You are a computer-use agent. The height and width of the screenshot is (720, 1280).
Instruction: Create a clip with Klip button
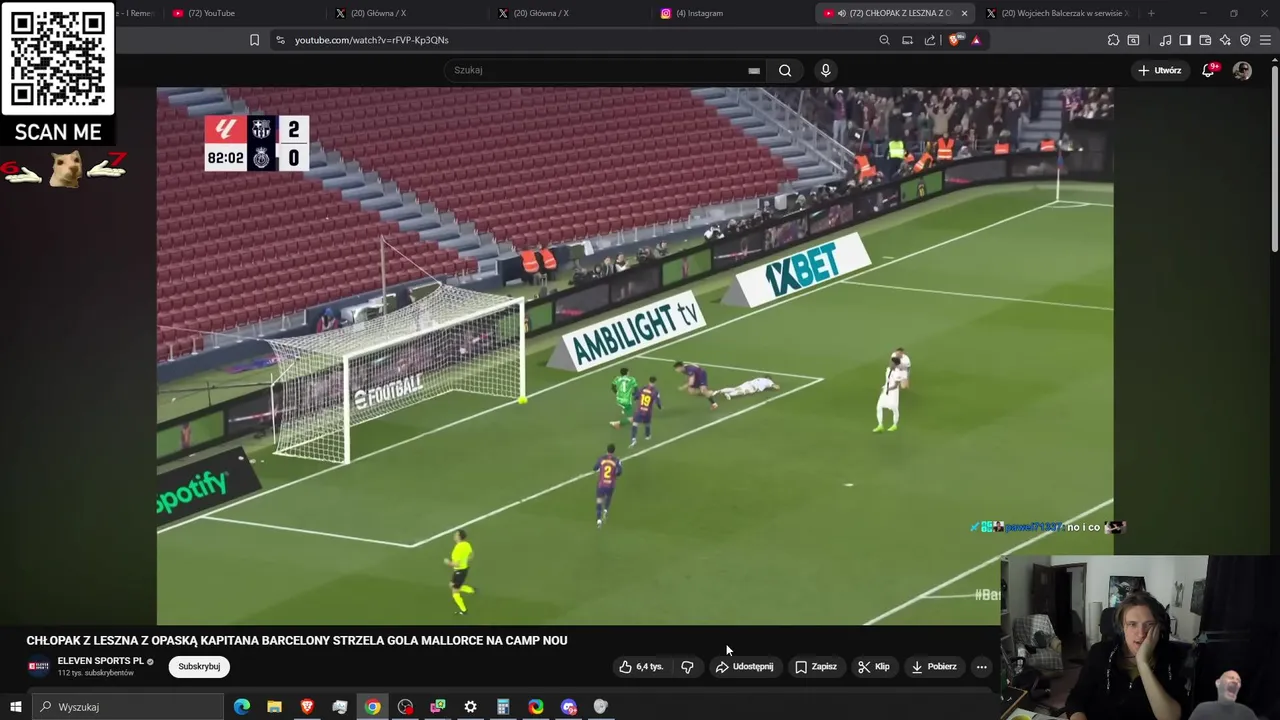tap(873, 666)
